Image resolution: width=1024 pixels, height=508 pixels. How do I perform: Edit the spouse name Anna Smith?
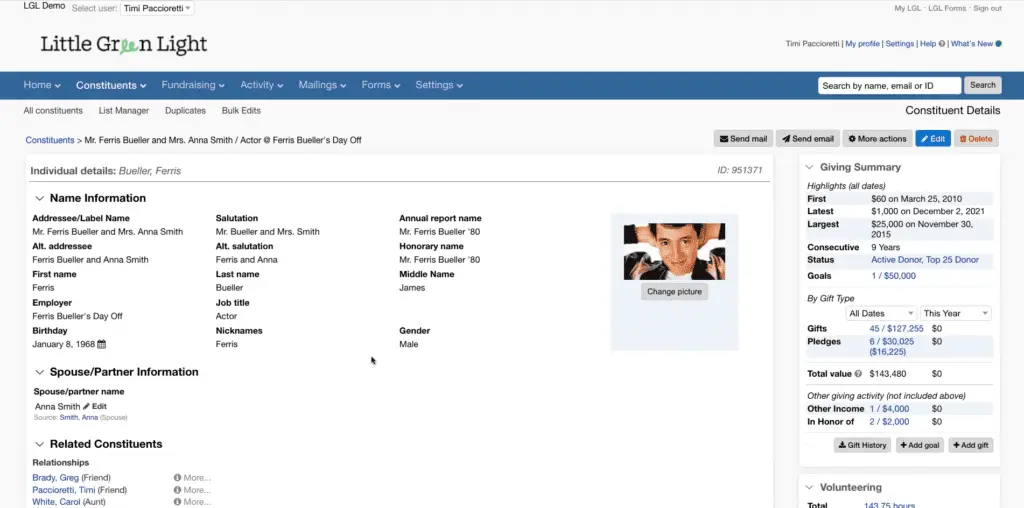coord(95,406)
